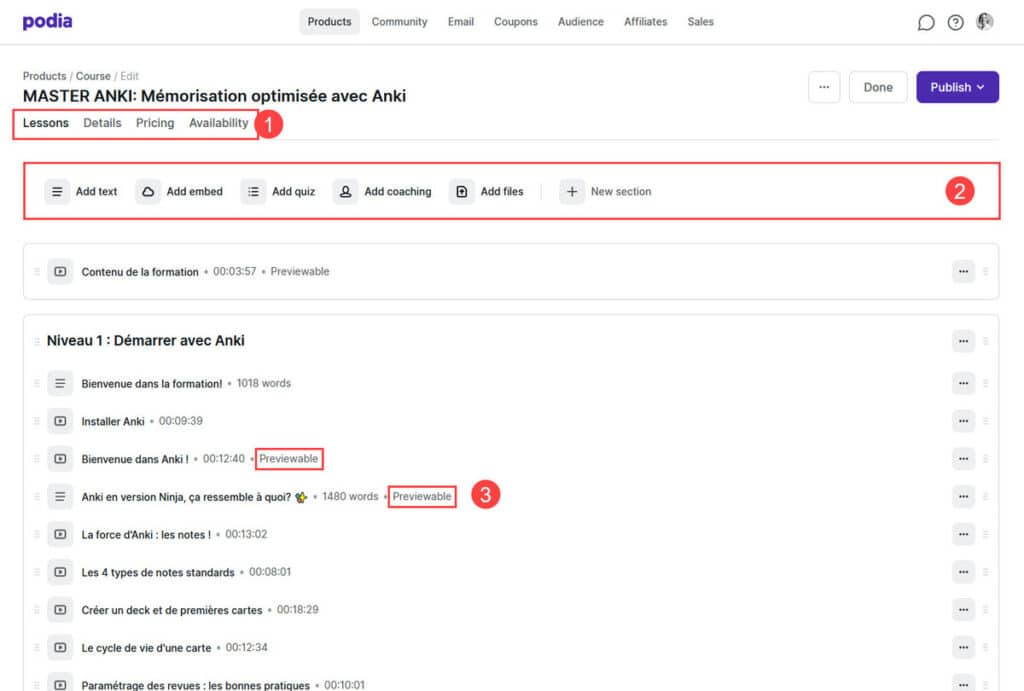Go to Coupons in top navigation
This screenshot has height=691, width=1024.
515,22
